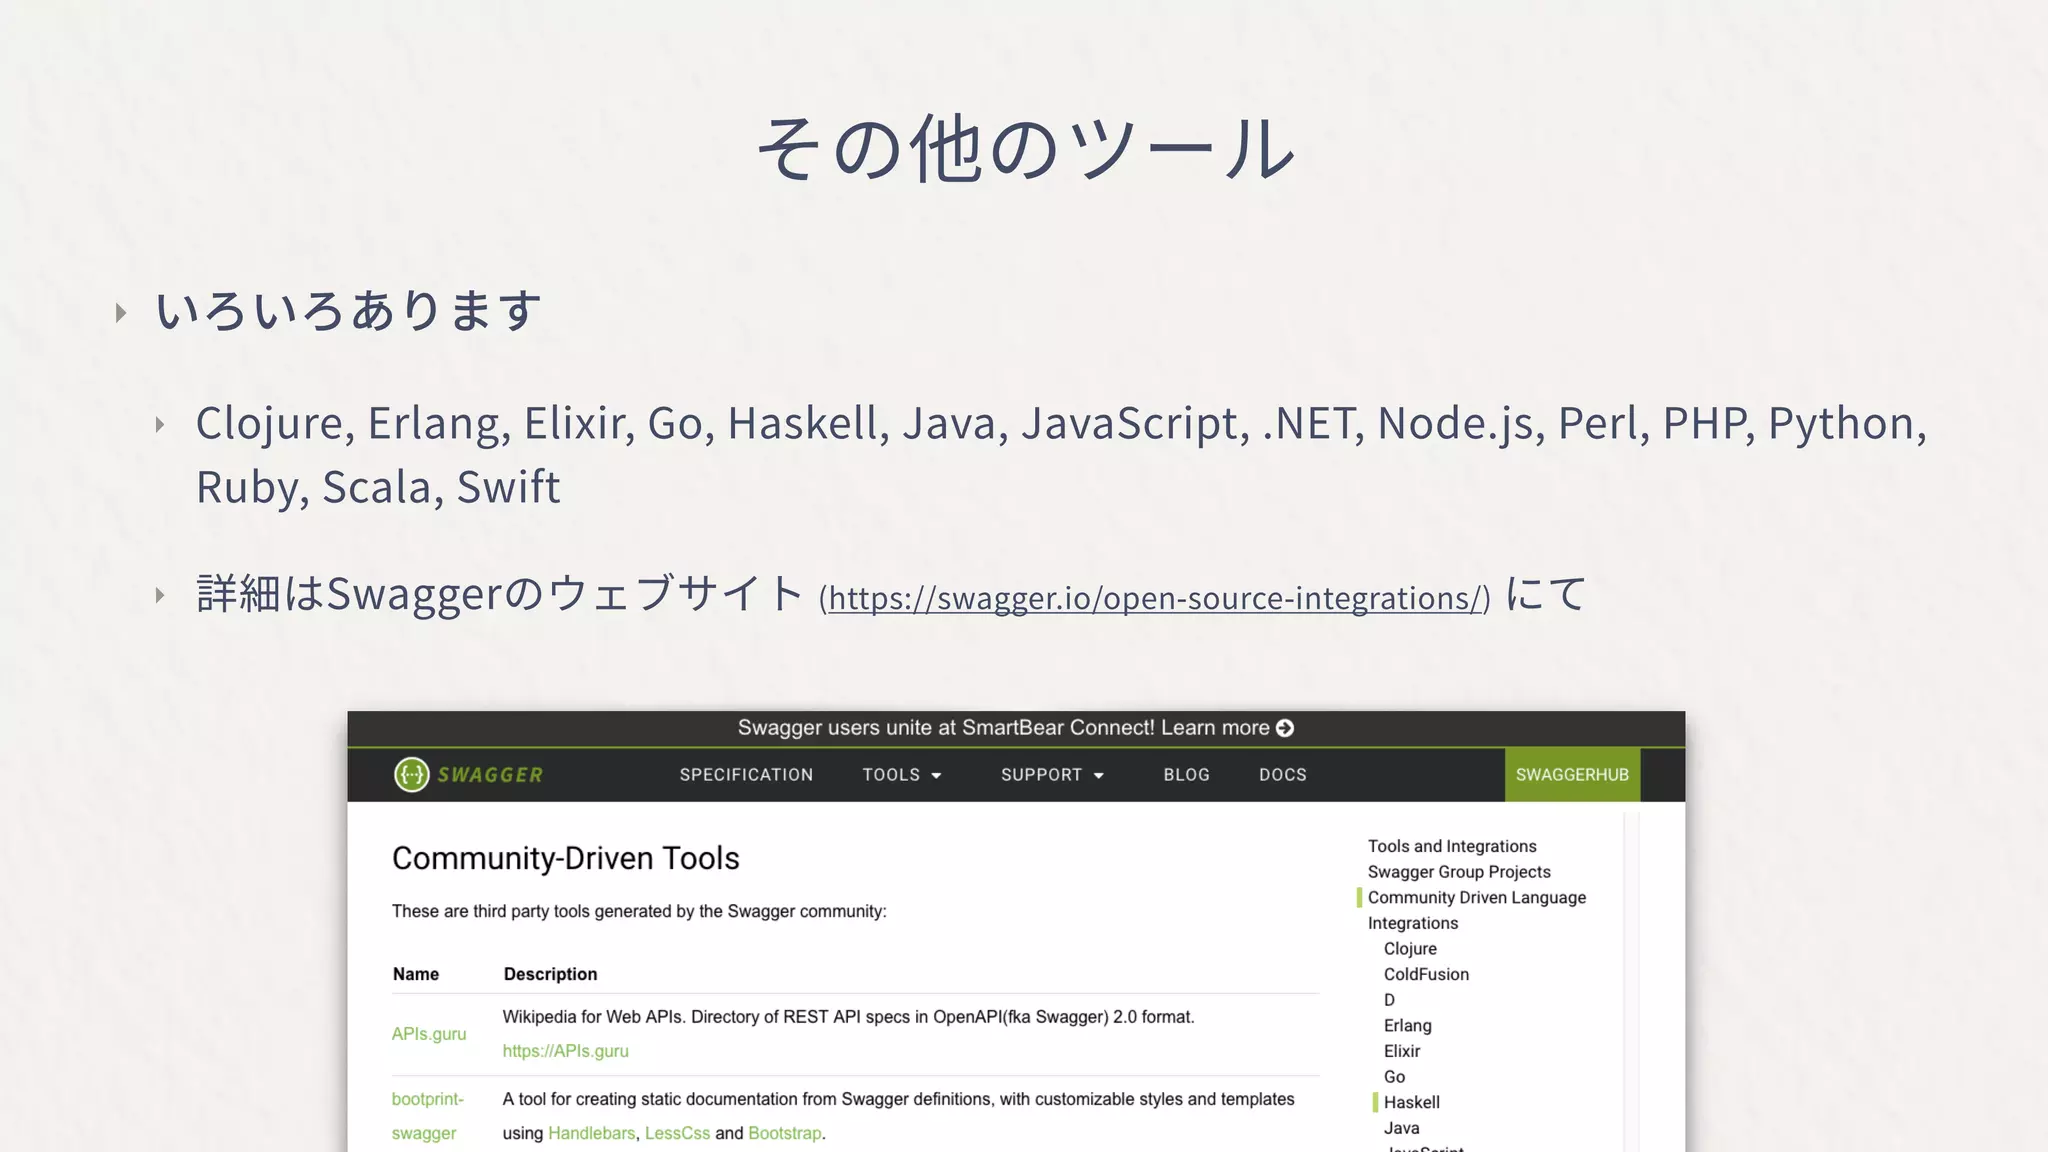Viewport: 2048px width, 1152px height.
Task: Click the Handlebars link
Action: point(591,1133)
